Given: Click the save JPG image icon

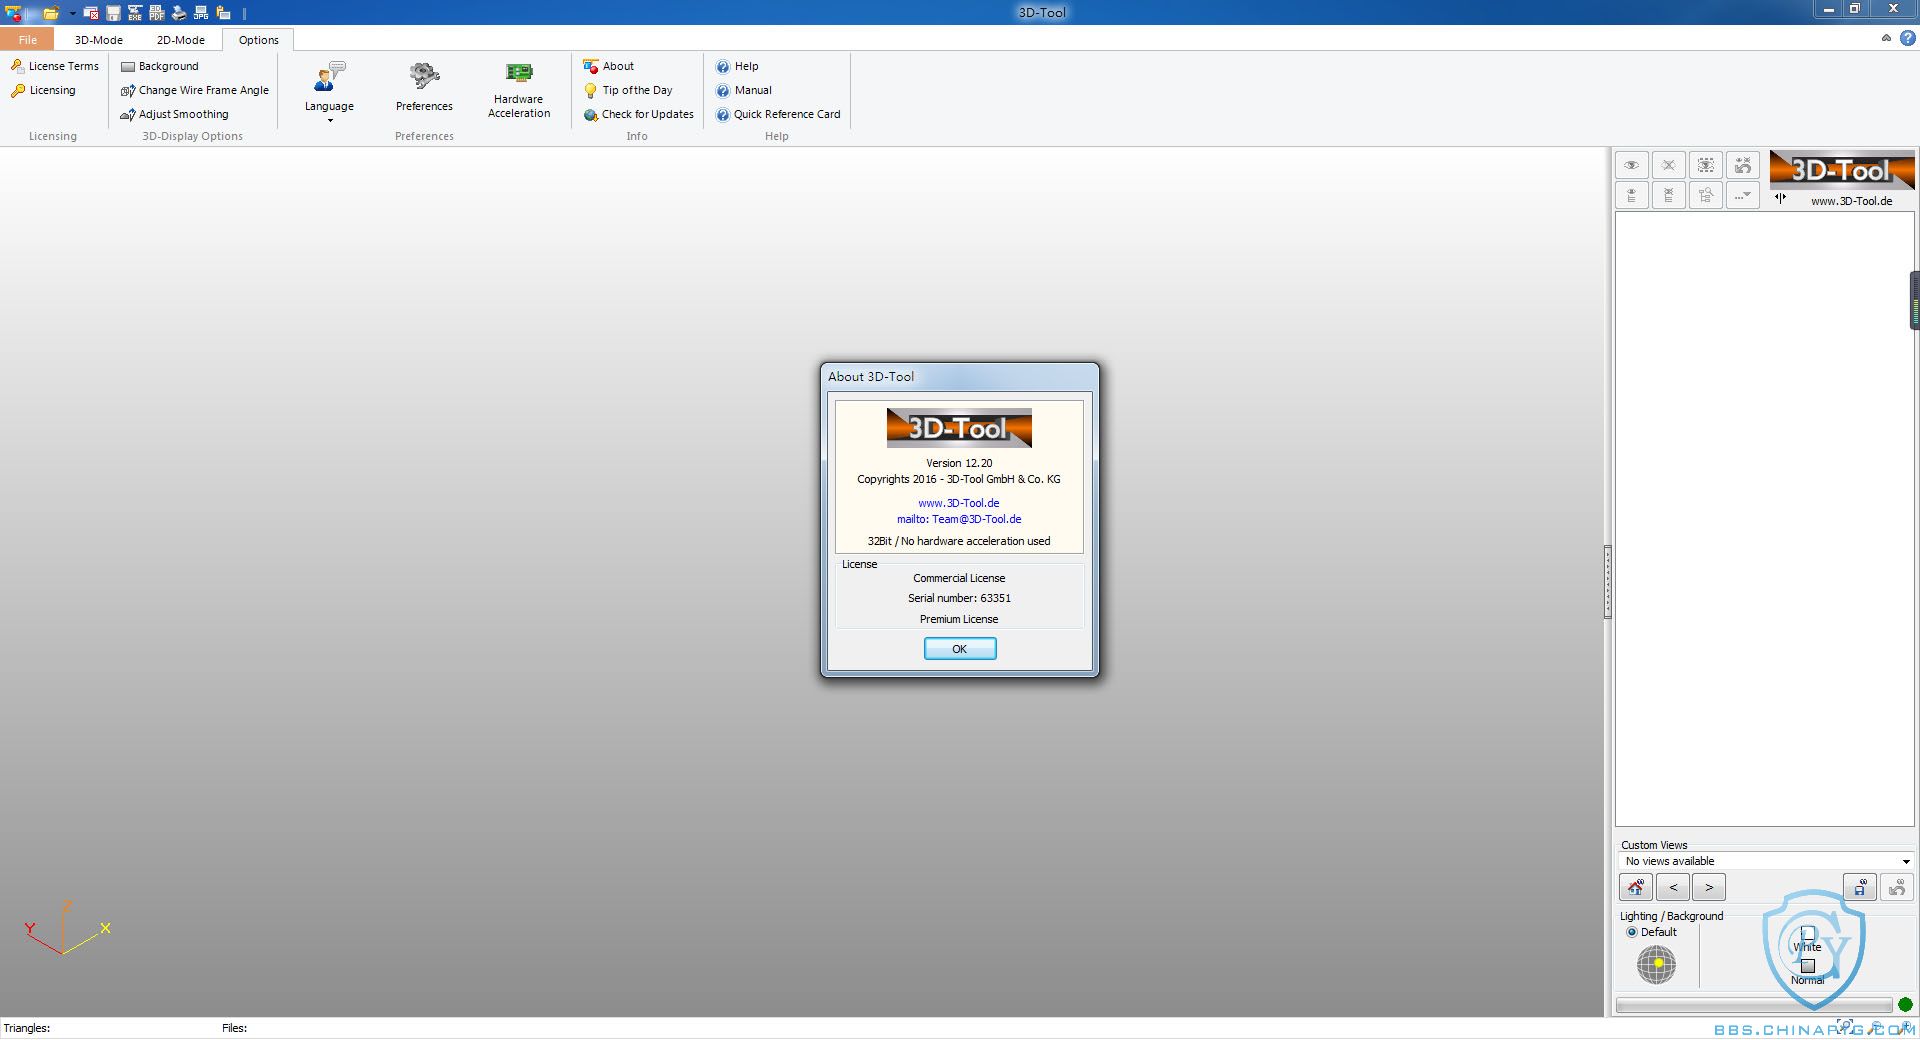Looking at the screenshot, I should 201,13.
